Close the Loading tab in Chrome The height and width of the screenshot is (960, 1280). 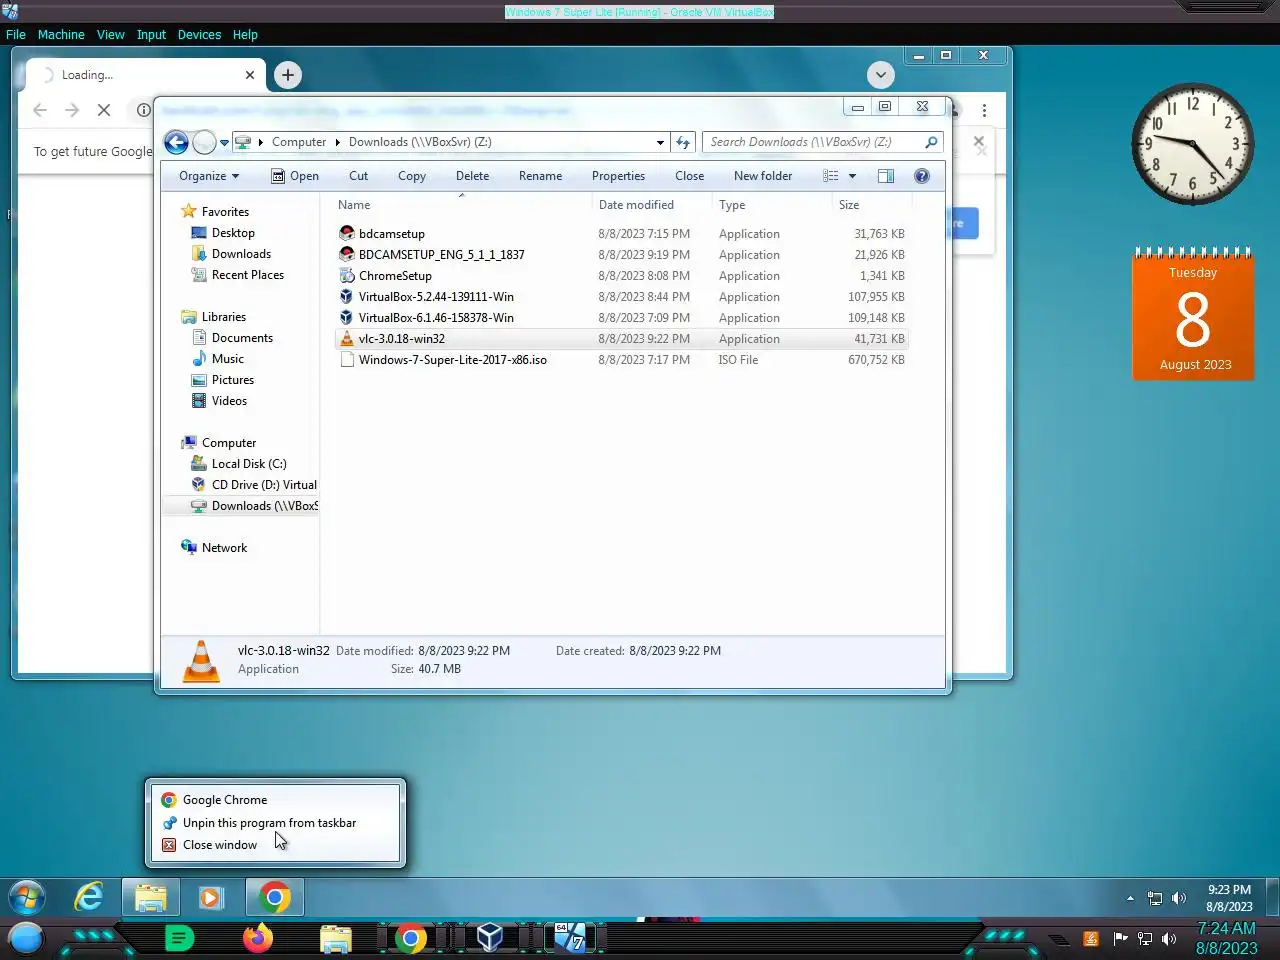click(x=250, y=75)
